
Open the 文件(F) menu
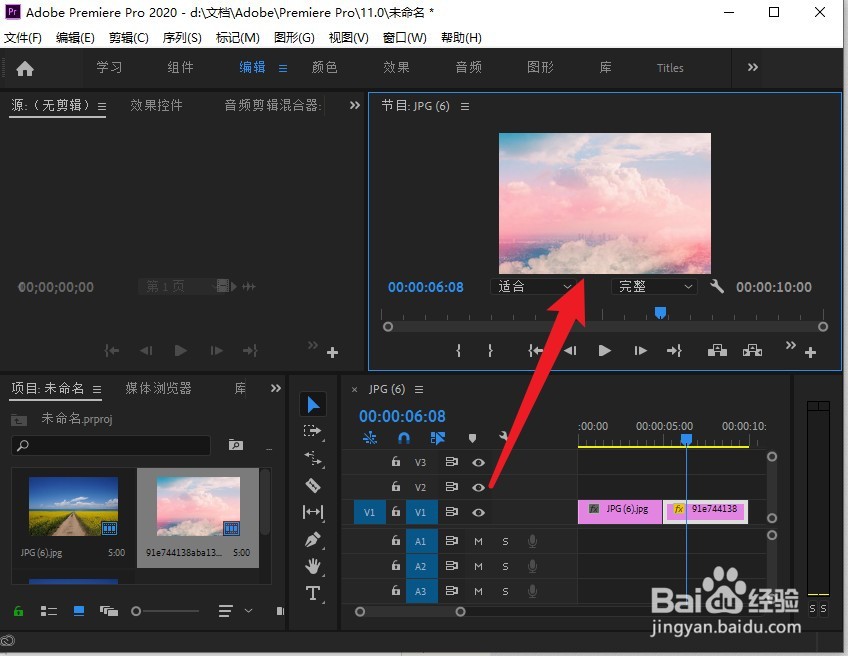23,37
